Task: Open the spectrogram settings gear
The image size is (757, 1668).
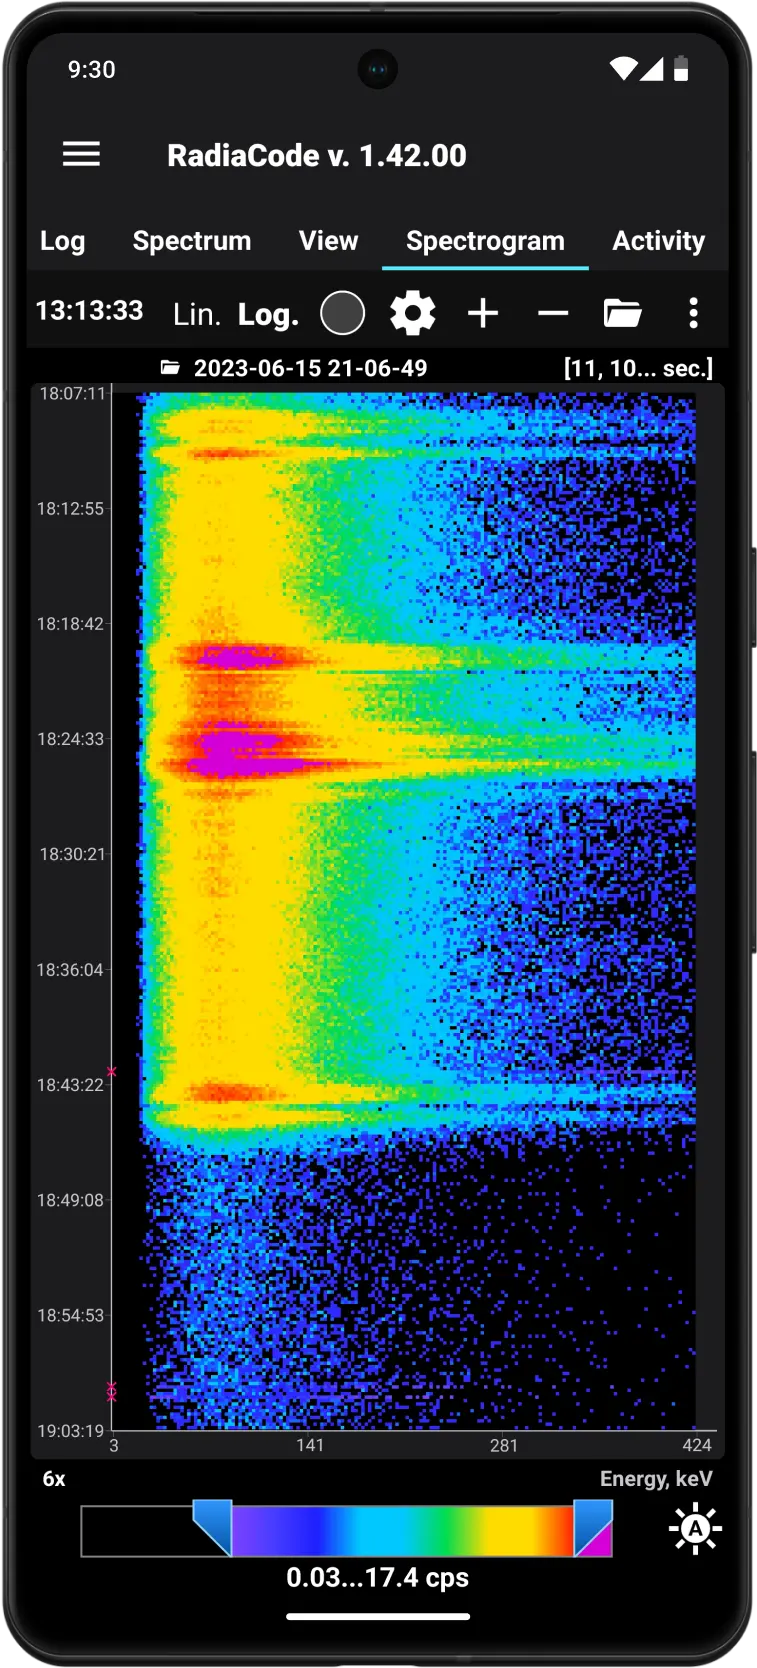Action: (x=412, y=313)
